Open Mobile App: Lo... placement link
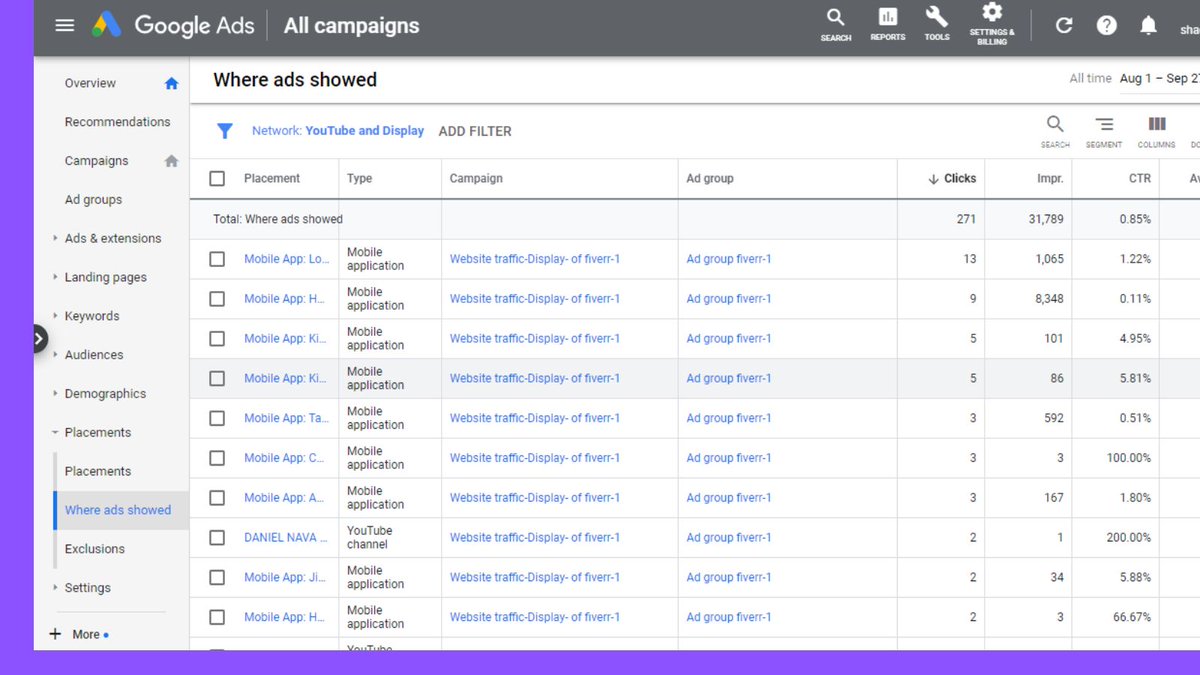The height and width of the screenshot is (675, 1200). [x=286, y=259]
